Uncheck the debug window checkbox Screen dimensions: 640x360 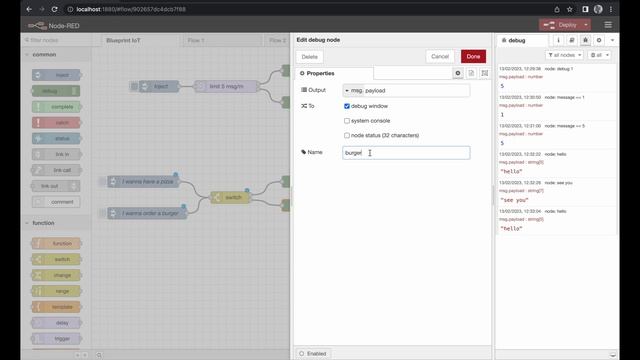347,106
